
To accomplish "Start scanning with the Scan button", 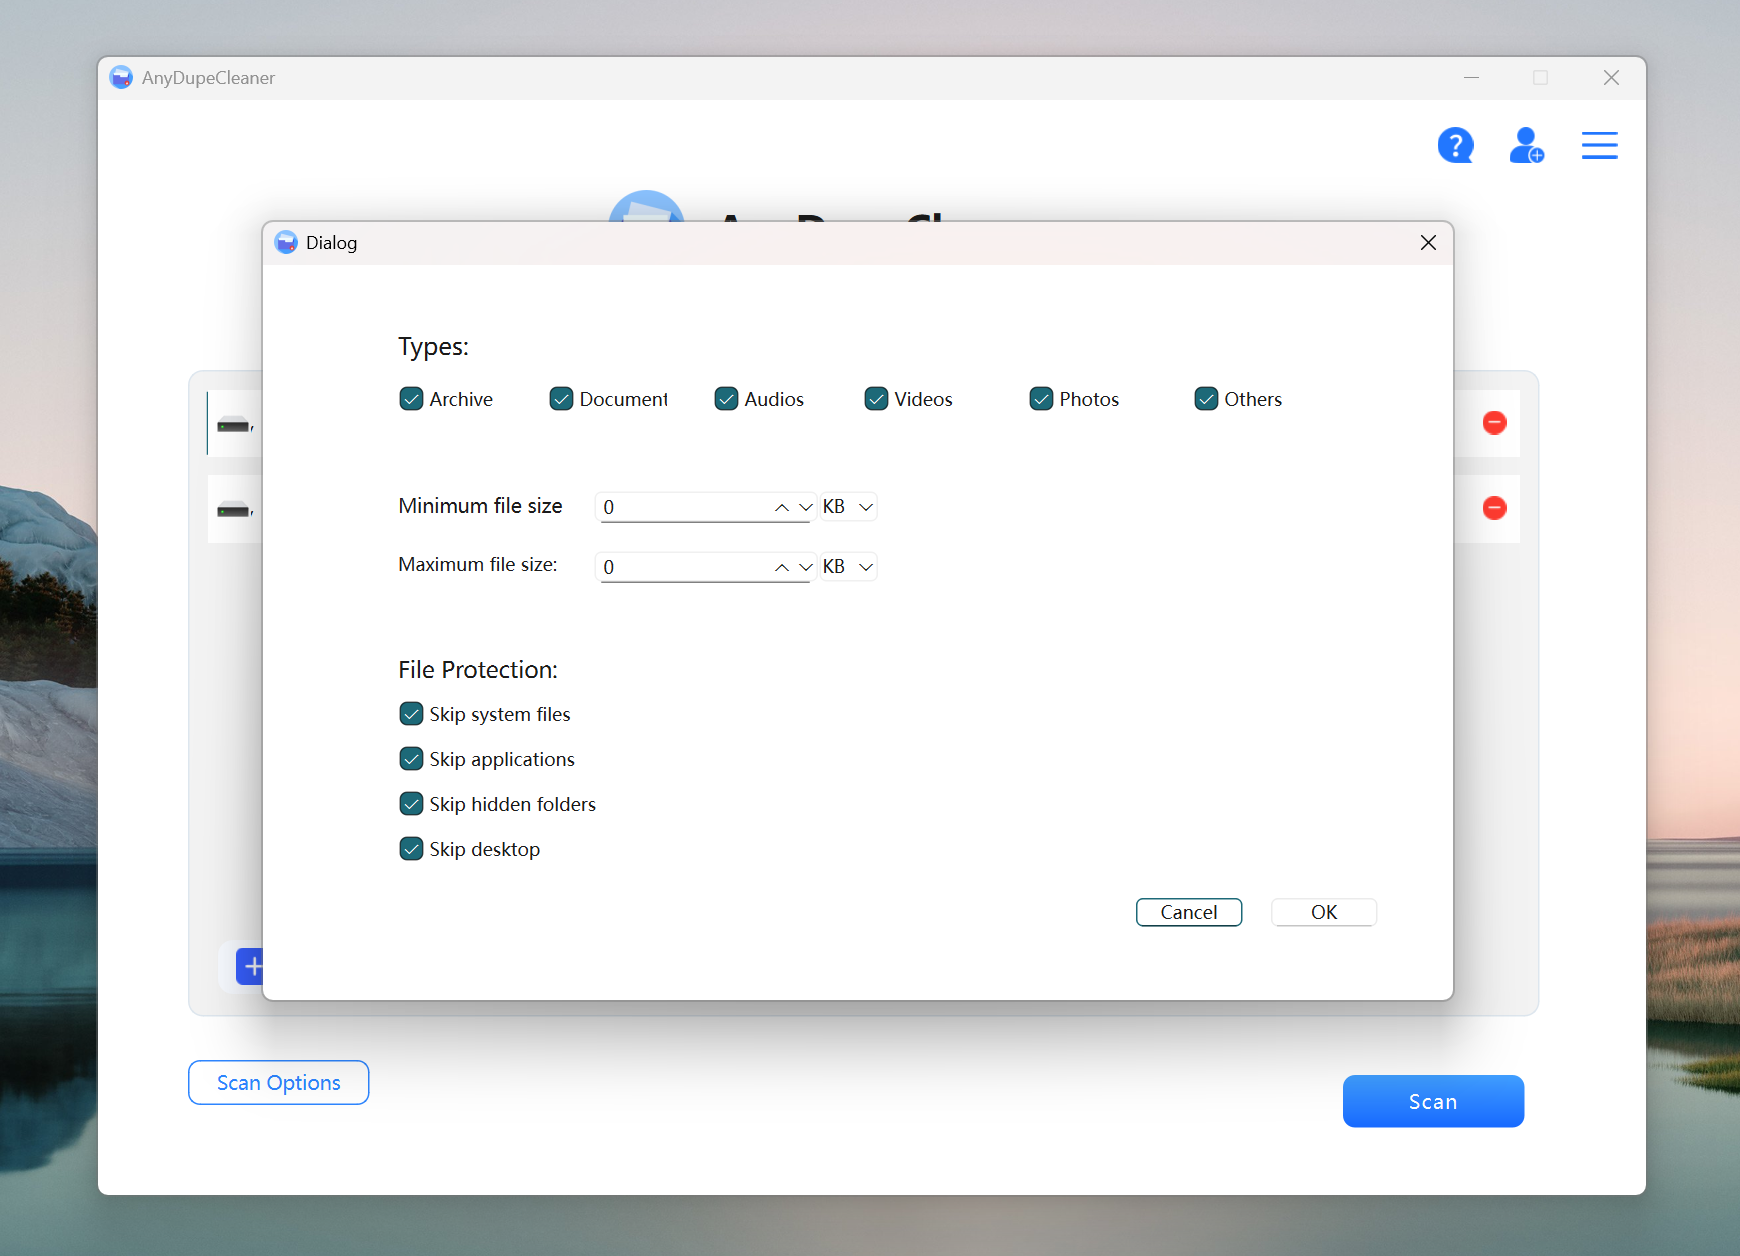I will pyautogui.click(x=1432, y=1101).
